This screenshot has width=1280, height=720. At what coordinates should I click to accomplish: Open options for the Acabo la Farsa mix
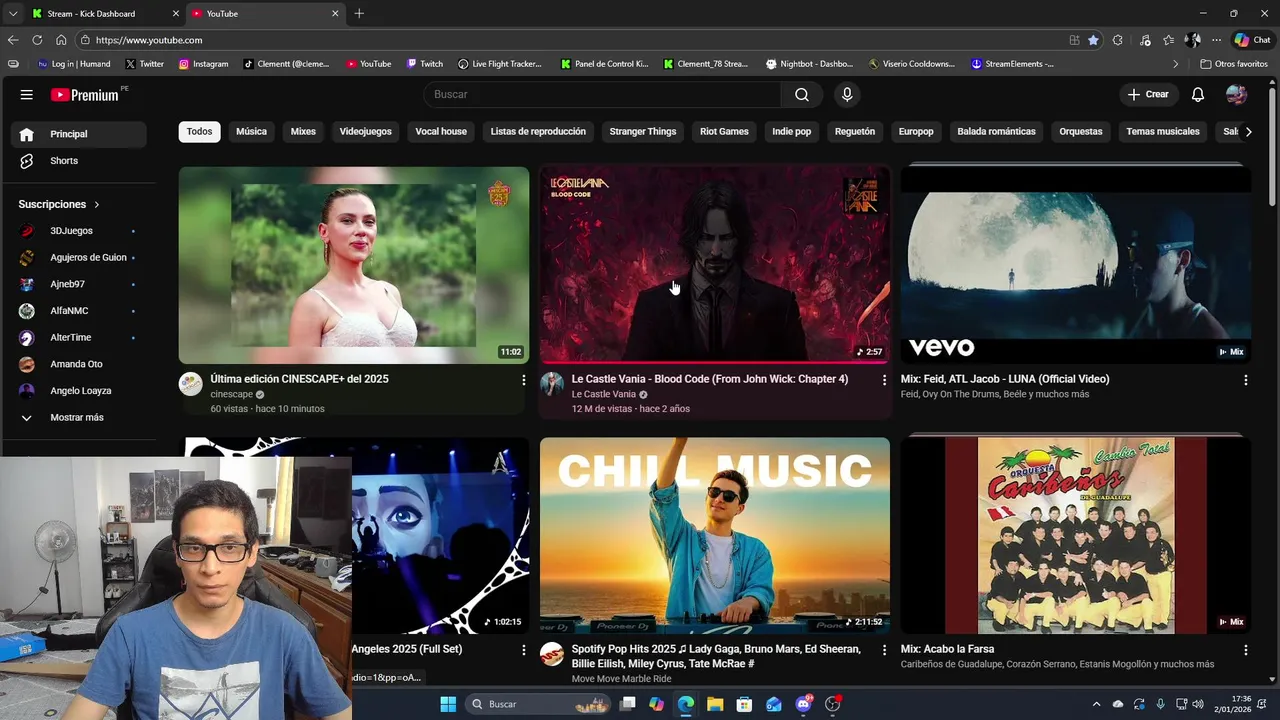tap(1245, 650)
